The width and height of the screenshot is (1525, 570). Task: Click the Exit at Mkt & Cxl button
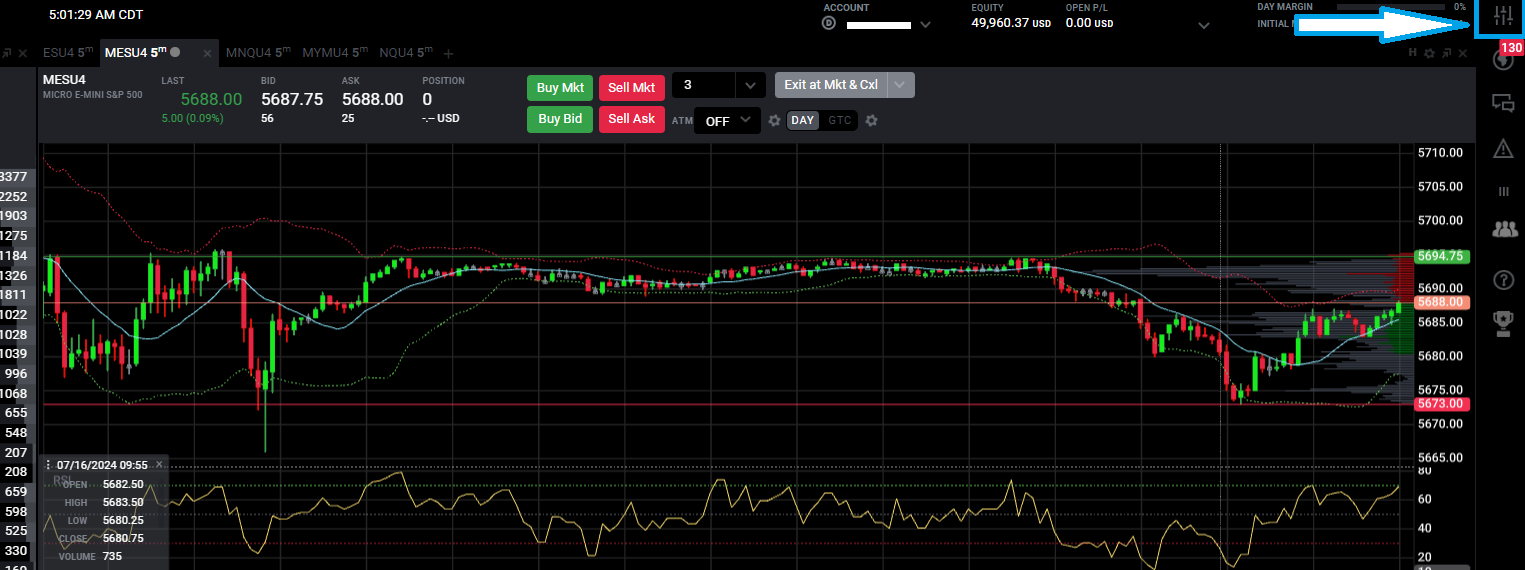[x=831, y=85]
